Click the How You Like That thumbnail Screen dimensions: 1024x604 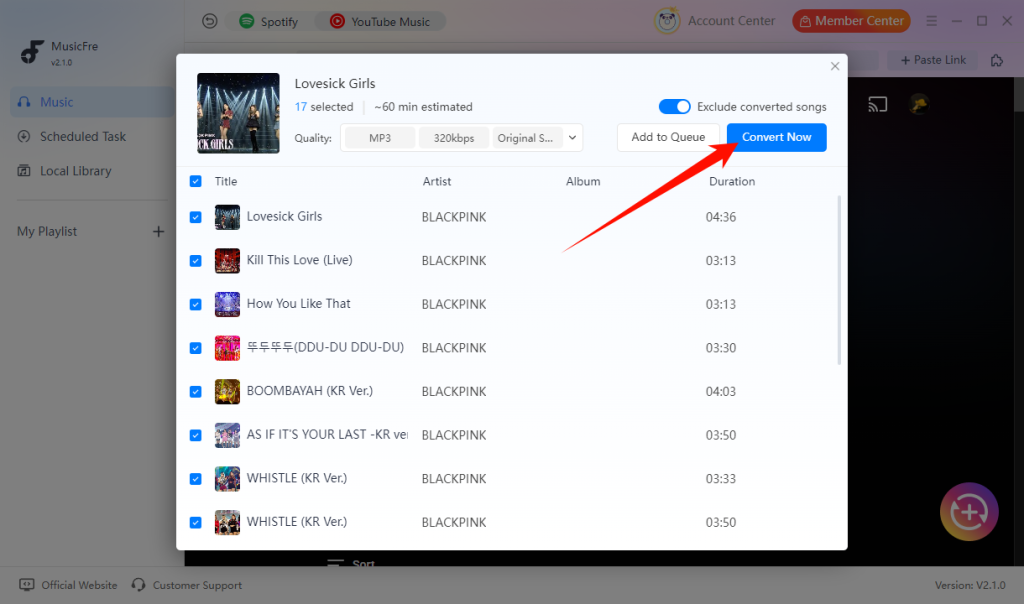(227, 304)
